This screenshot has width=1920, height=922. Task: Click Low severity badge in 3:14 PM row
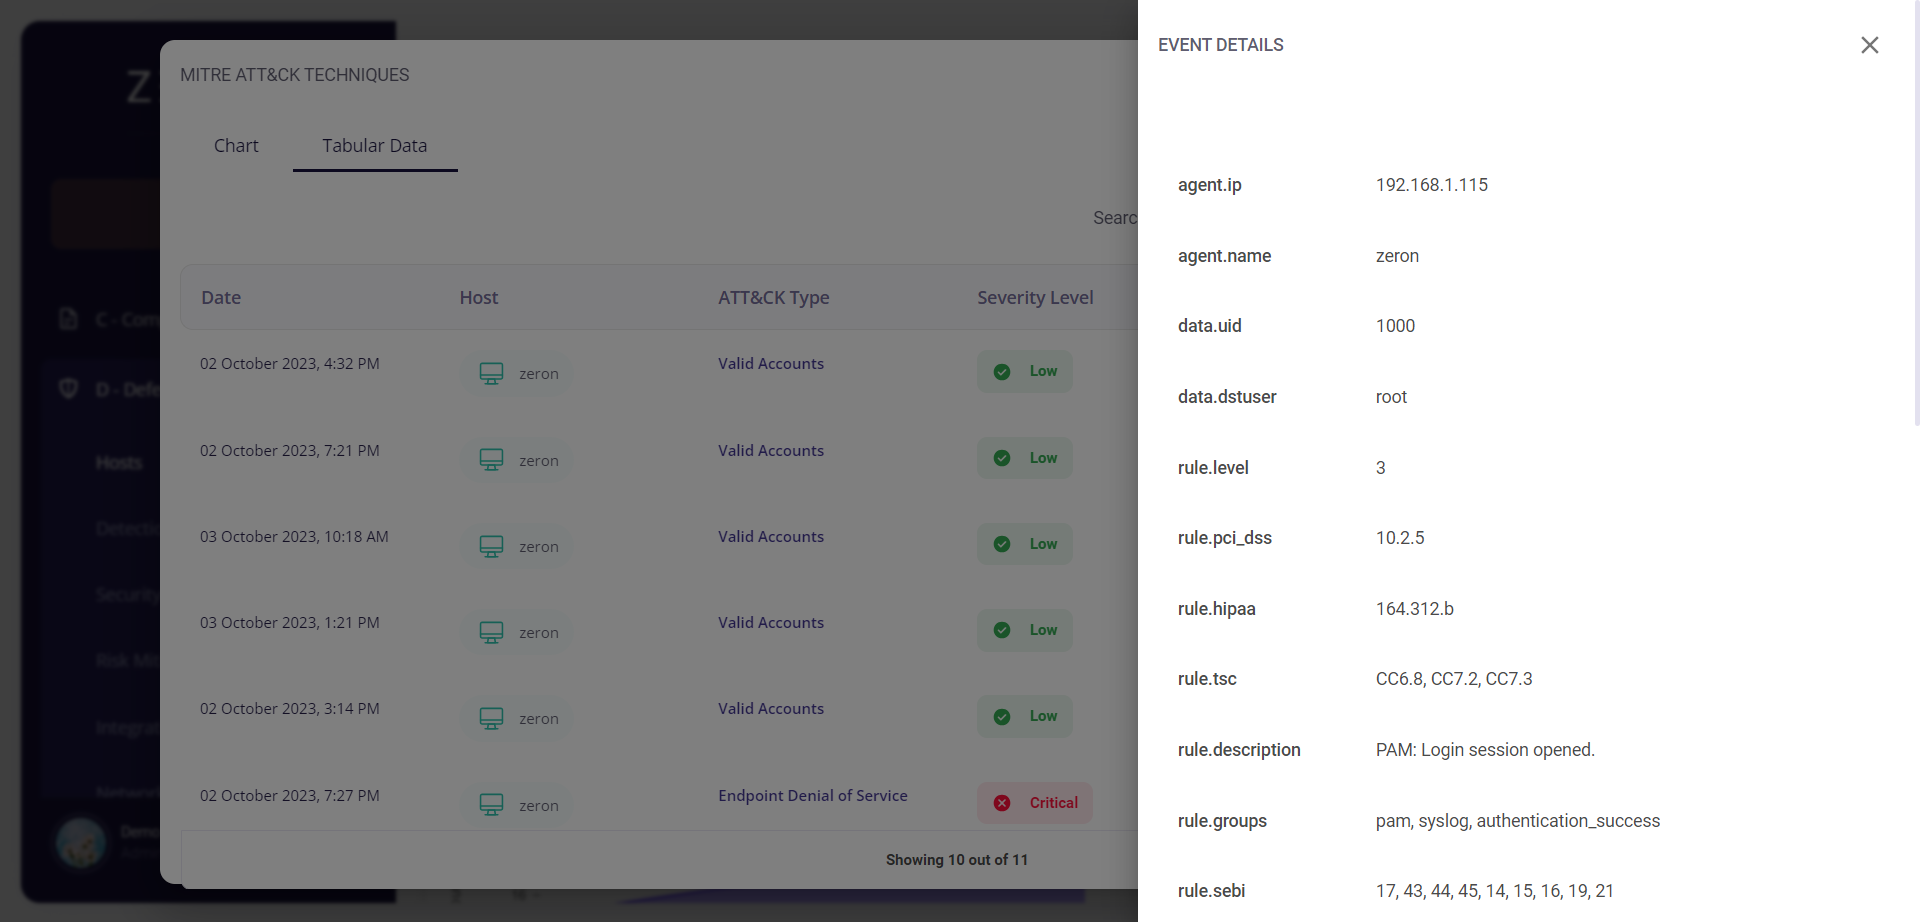(1025, 716)
